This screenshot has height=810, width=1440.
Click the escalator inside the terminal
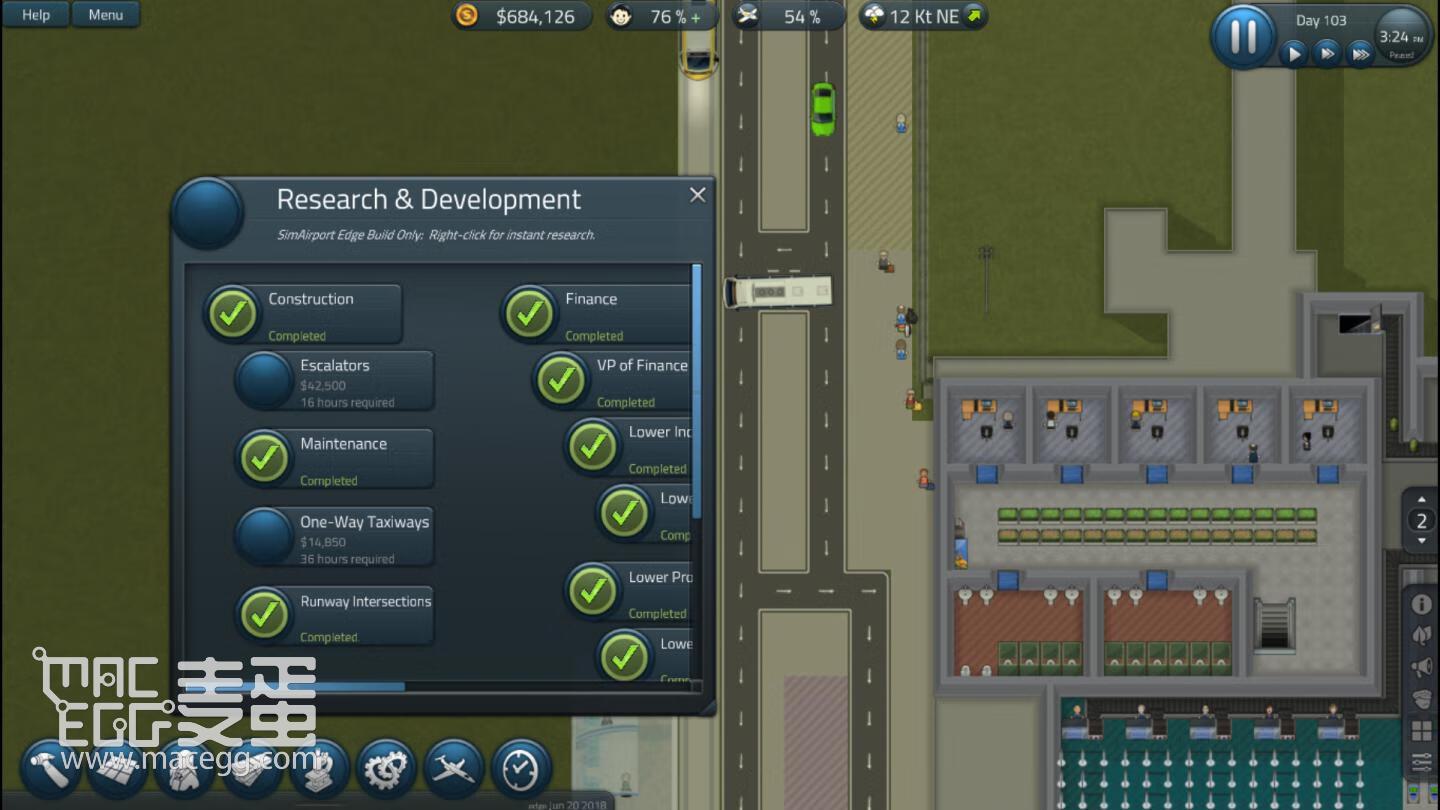click(1273, 623)
